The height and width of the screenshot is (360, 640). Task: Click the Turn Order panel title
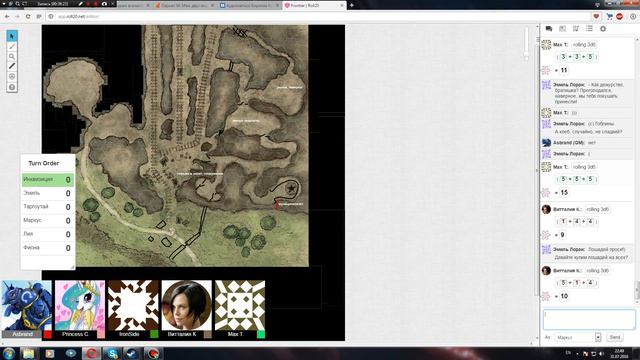tap(44, 163)
